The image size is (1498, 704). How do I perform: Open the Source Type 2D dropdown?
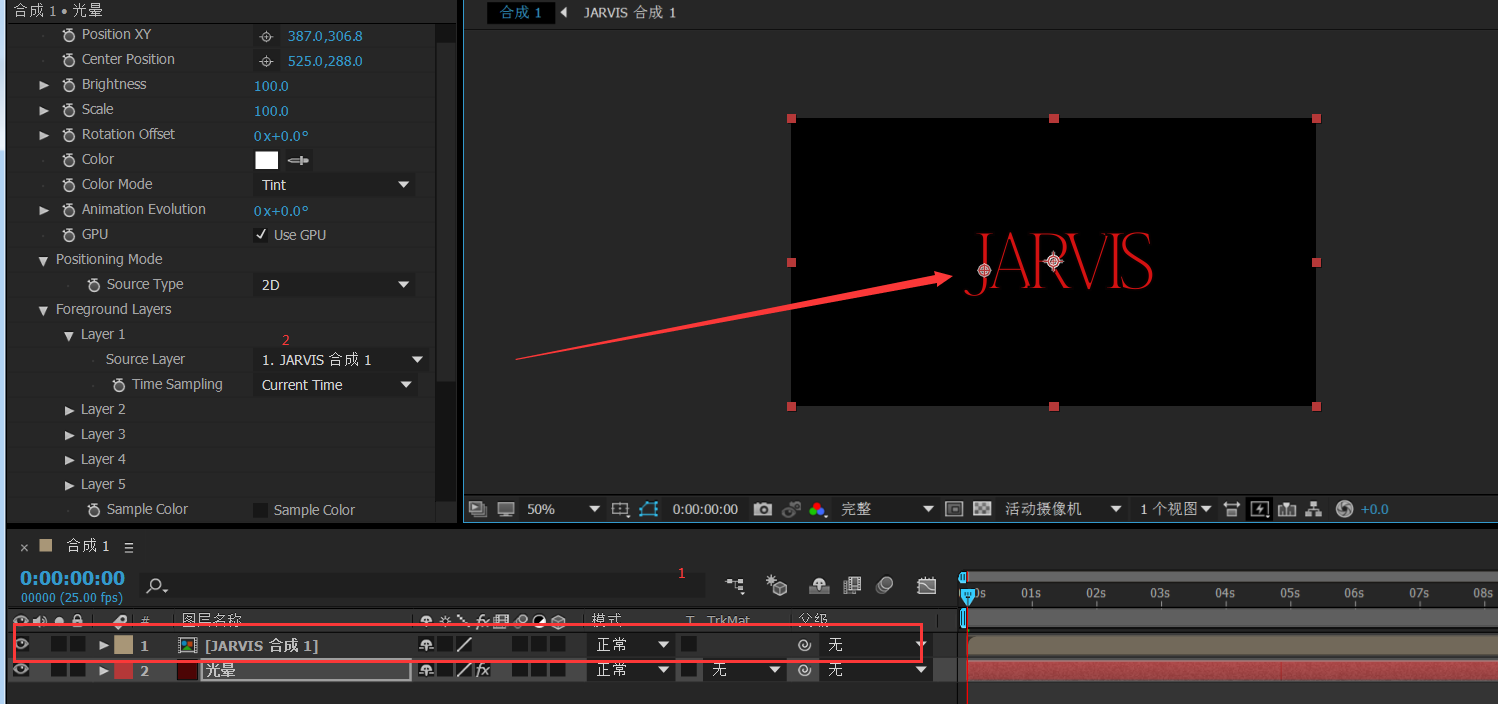coord(334,285)
